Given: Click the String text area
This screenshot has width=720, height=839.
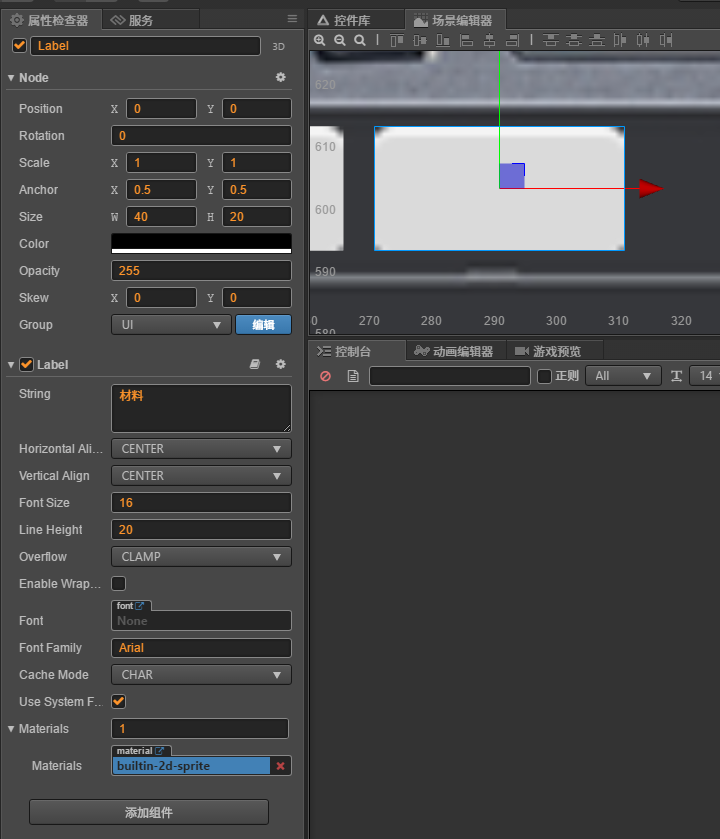Looking at the screenshot, I should point(201,408).
